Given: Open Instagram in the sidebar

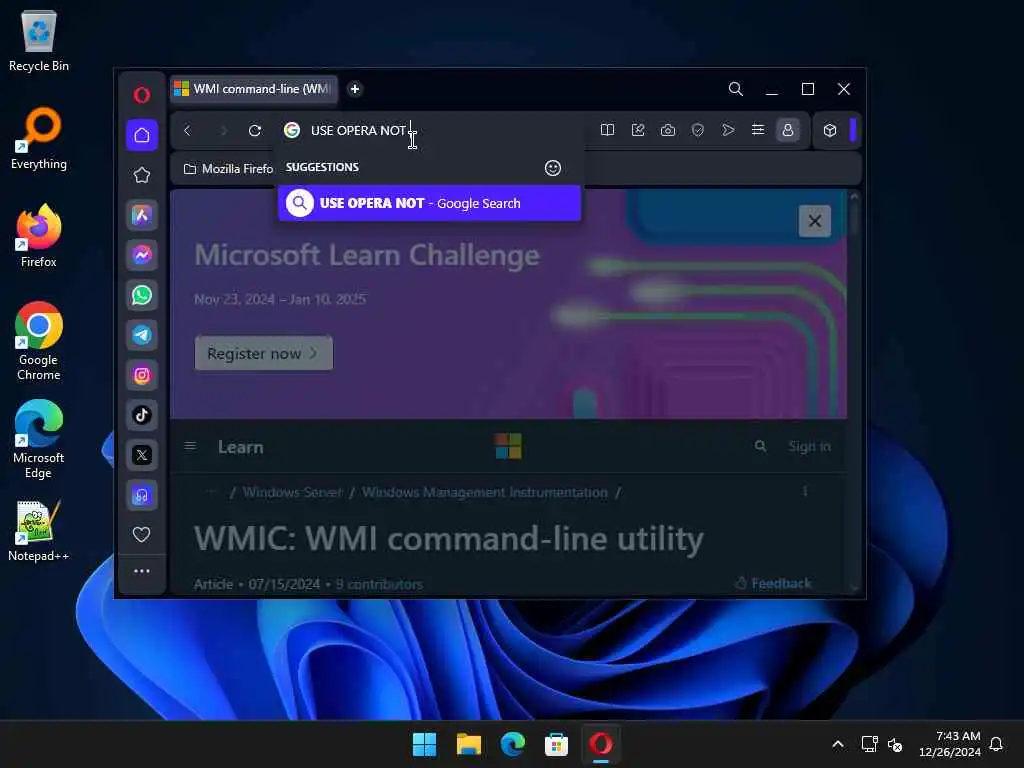Looking at the screenshot, I should click(142, 375).
